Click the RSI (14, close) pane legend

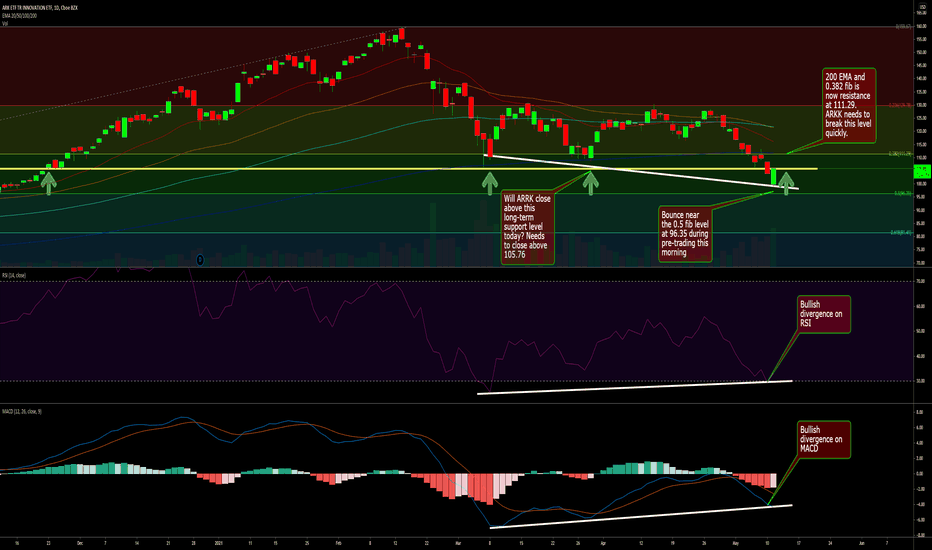pos(14,275)
